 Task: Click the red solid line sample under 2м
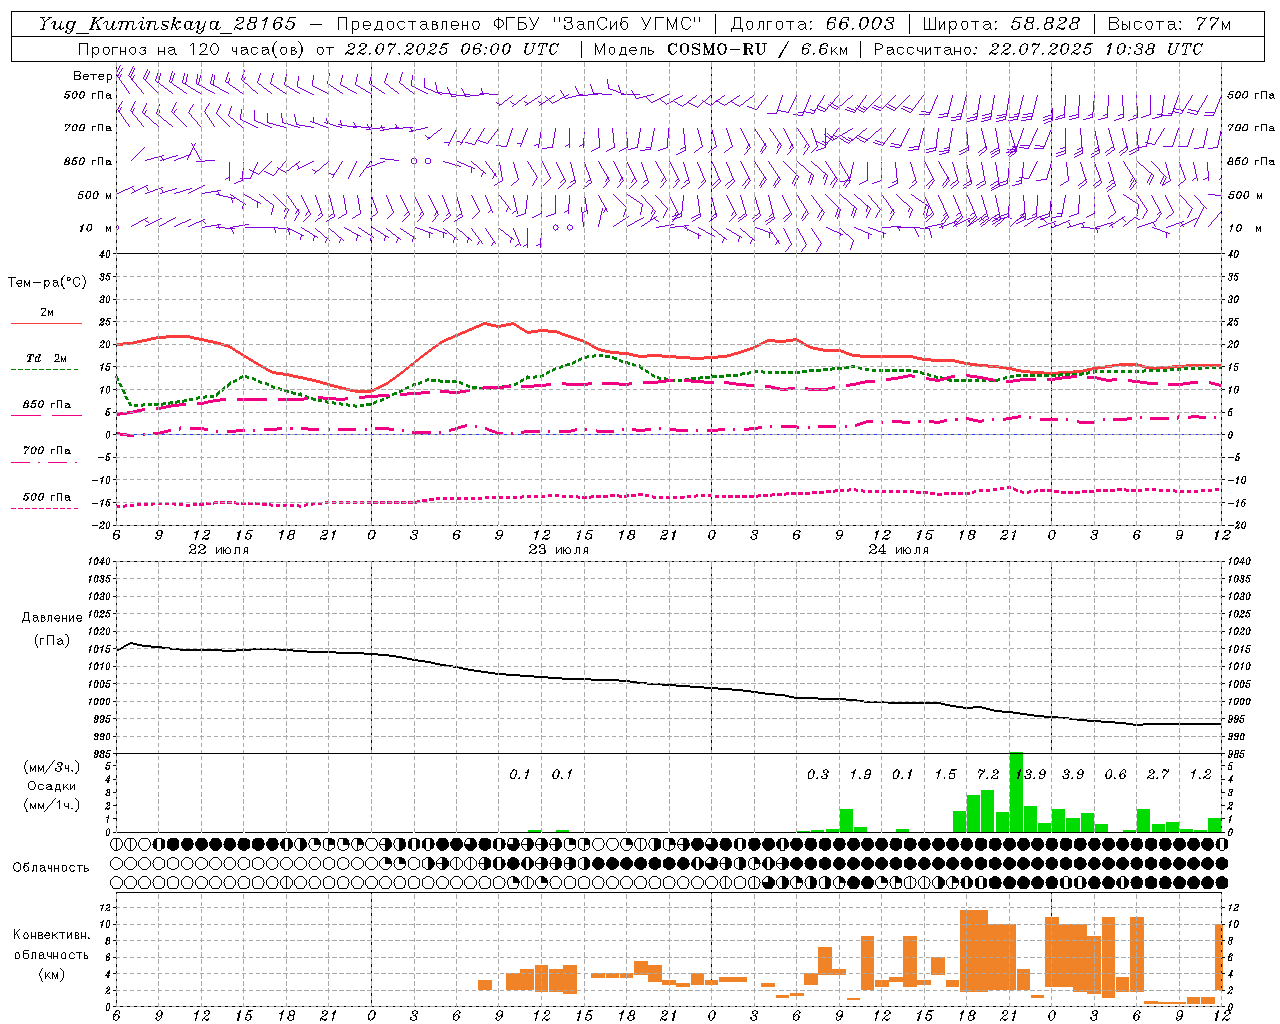46,323
